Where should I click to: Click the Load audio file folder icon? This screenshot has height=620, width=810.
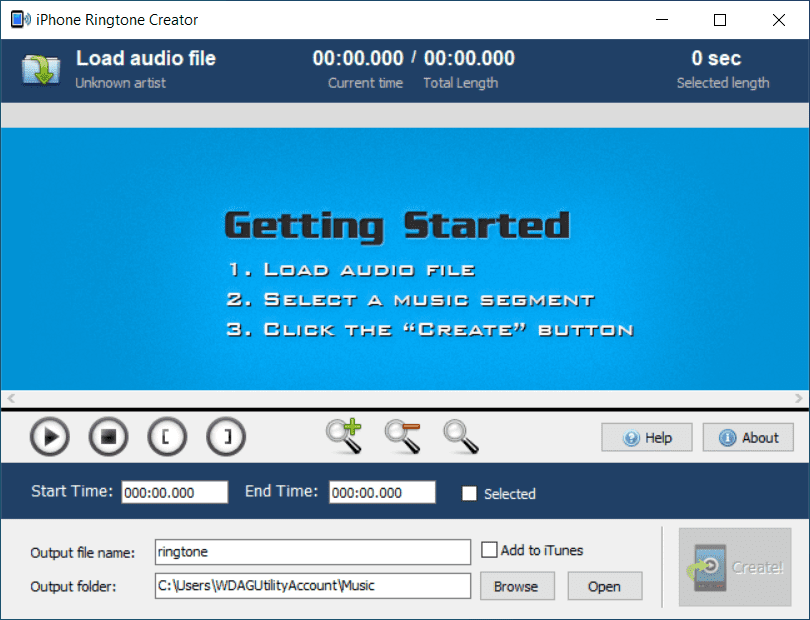click(41, 70)
